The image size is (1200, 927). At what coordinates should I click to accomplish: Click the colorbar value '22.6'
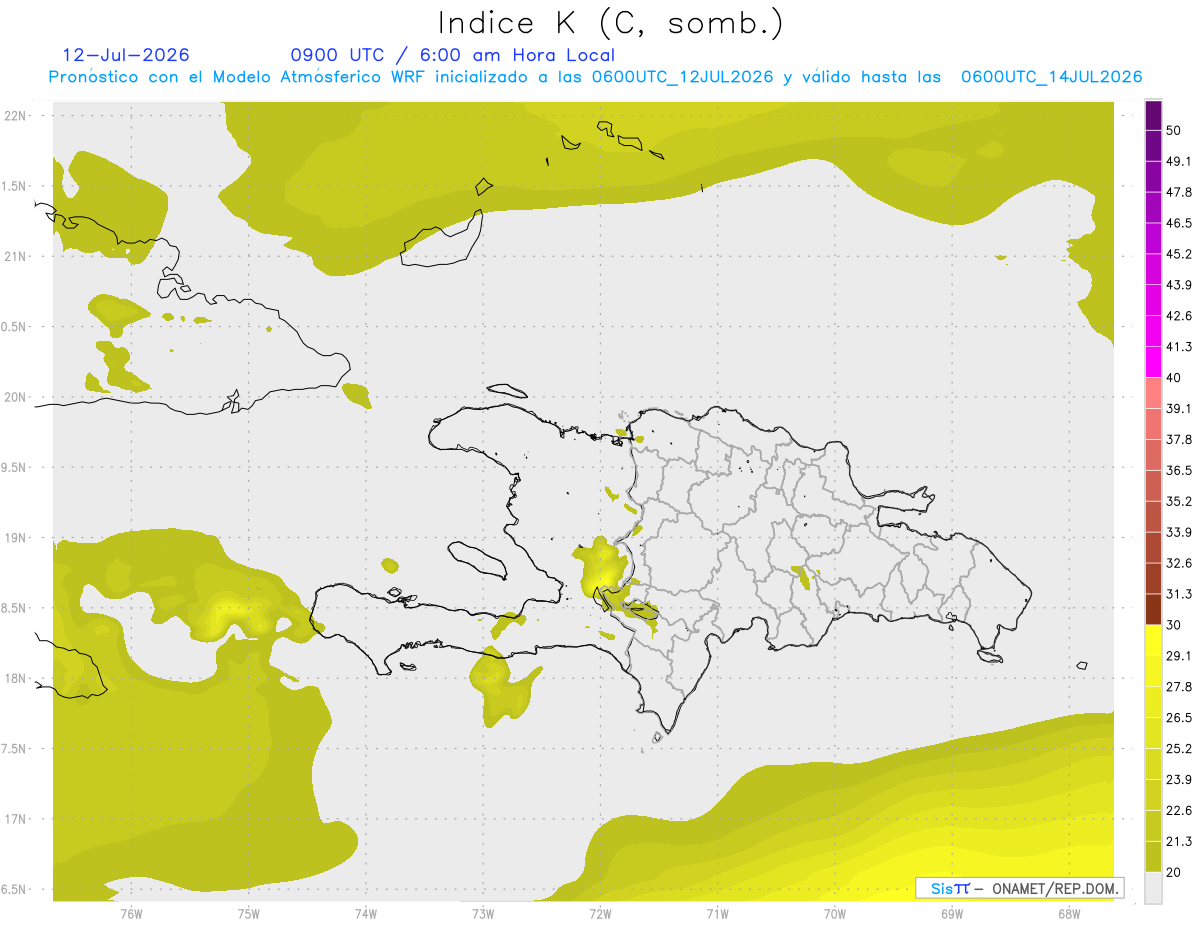[1179, 811]
